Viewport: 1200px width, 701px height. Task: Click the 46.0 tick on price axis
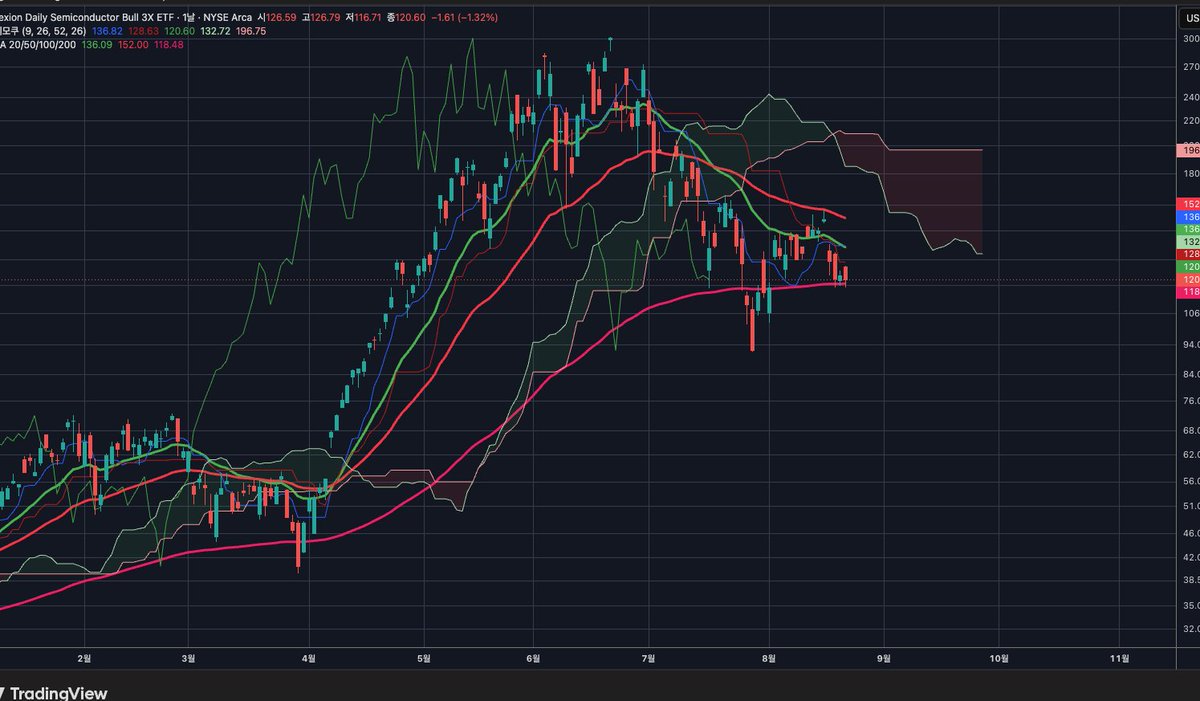pos(1191,533)
